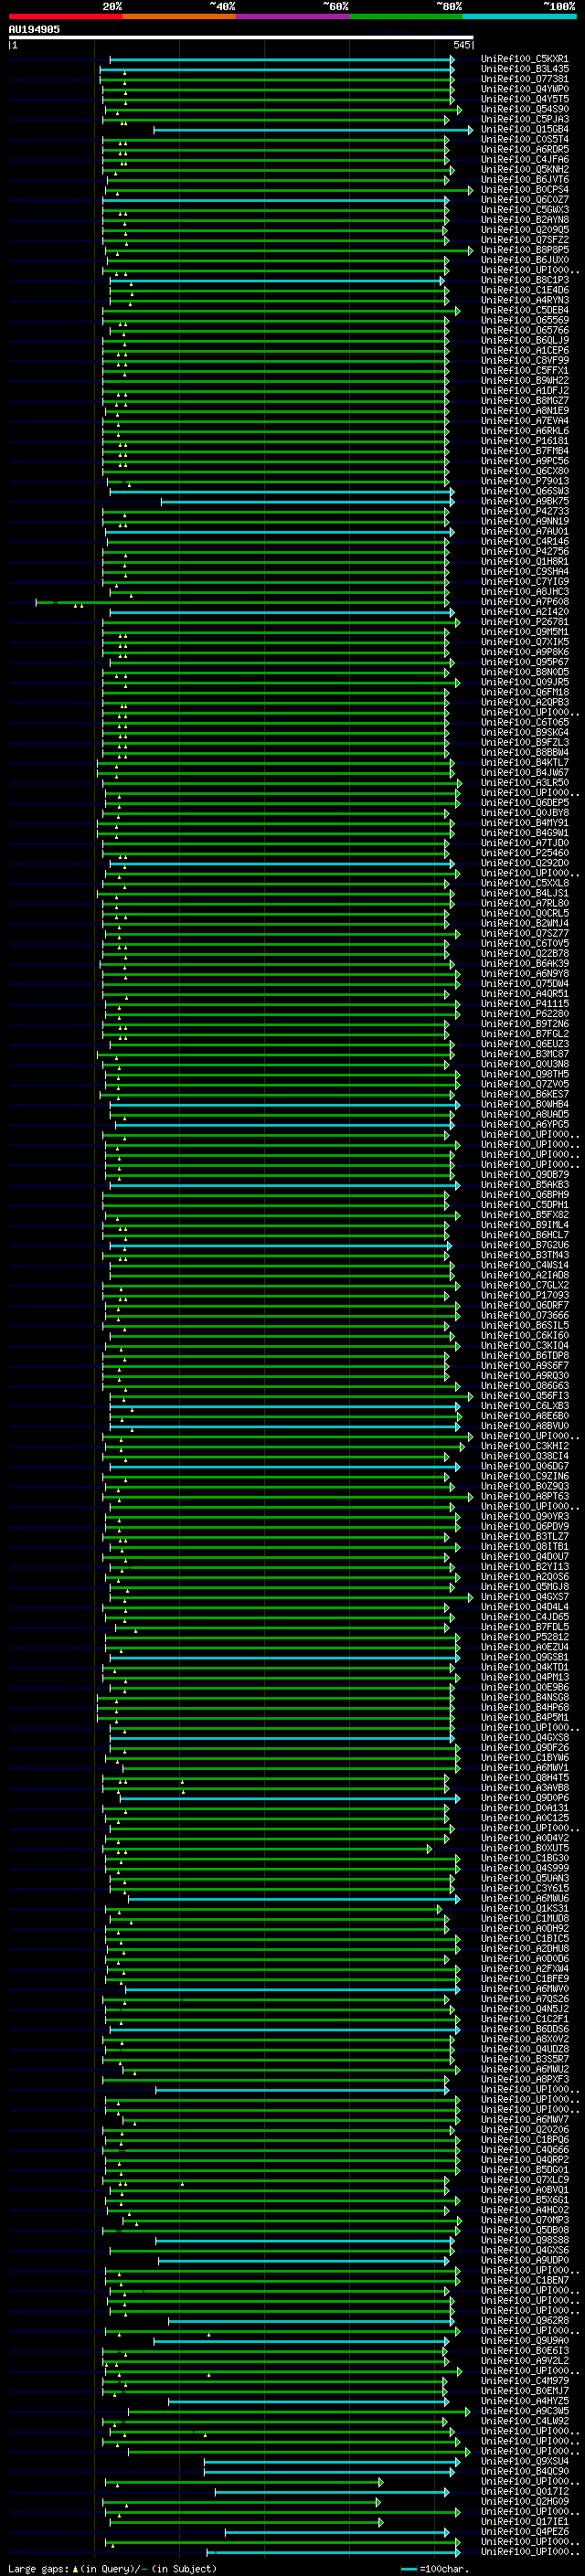The image size is (585, 2576).
Task: Click the cyan ~100% identity legend segment
Action: [x=519, y=16]
